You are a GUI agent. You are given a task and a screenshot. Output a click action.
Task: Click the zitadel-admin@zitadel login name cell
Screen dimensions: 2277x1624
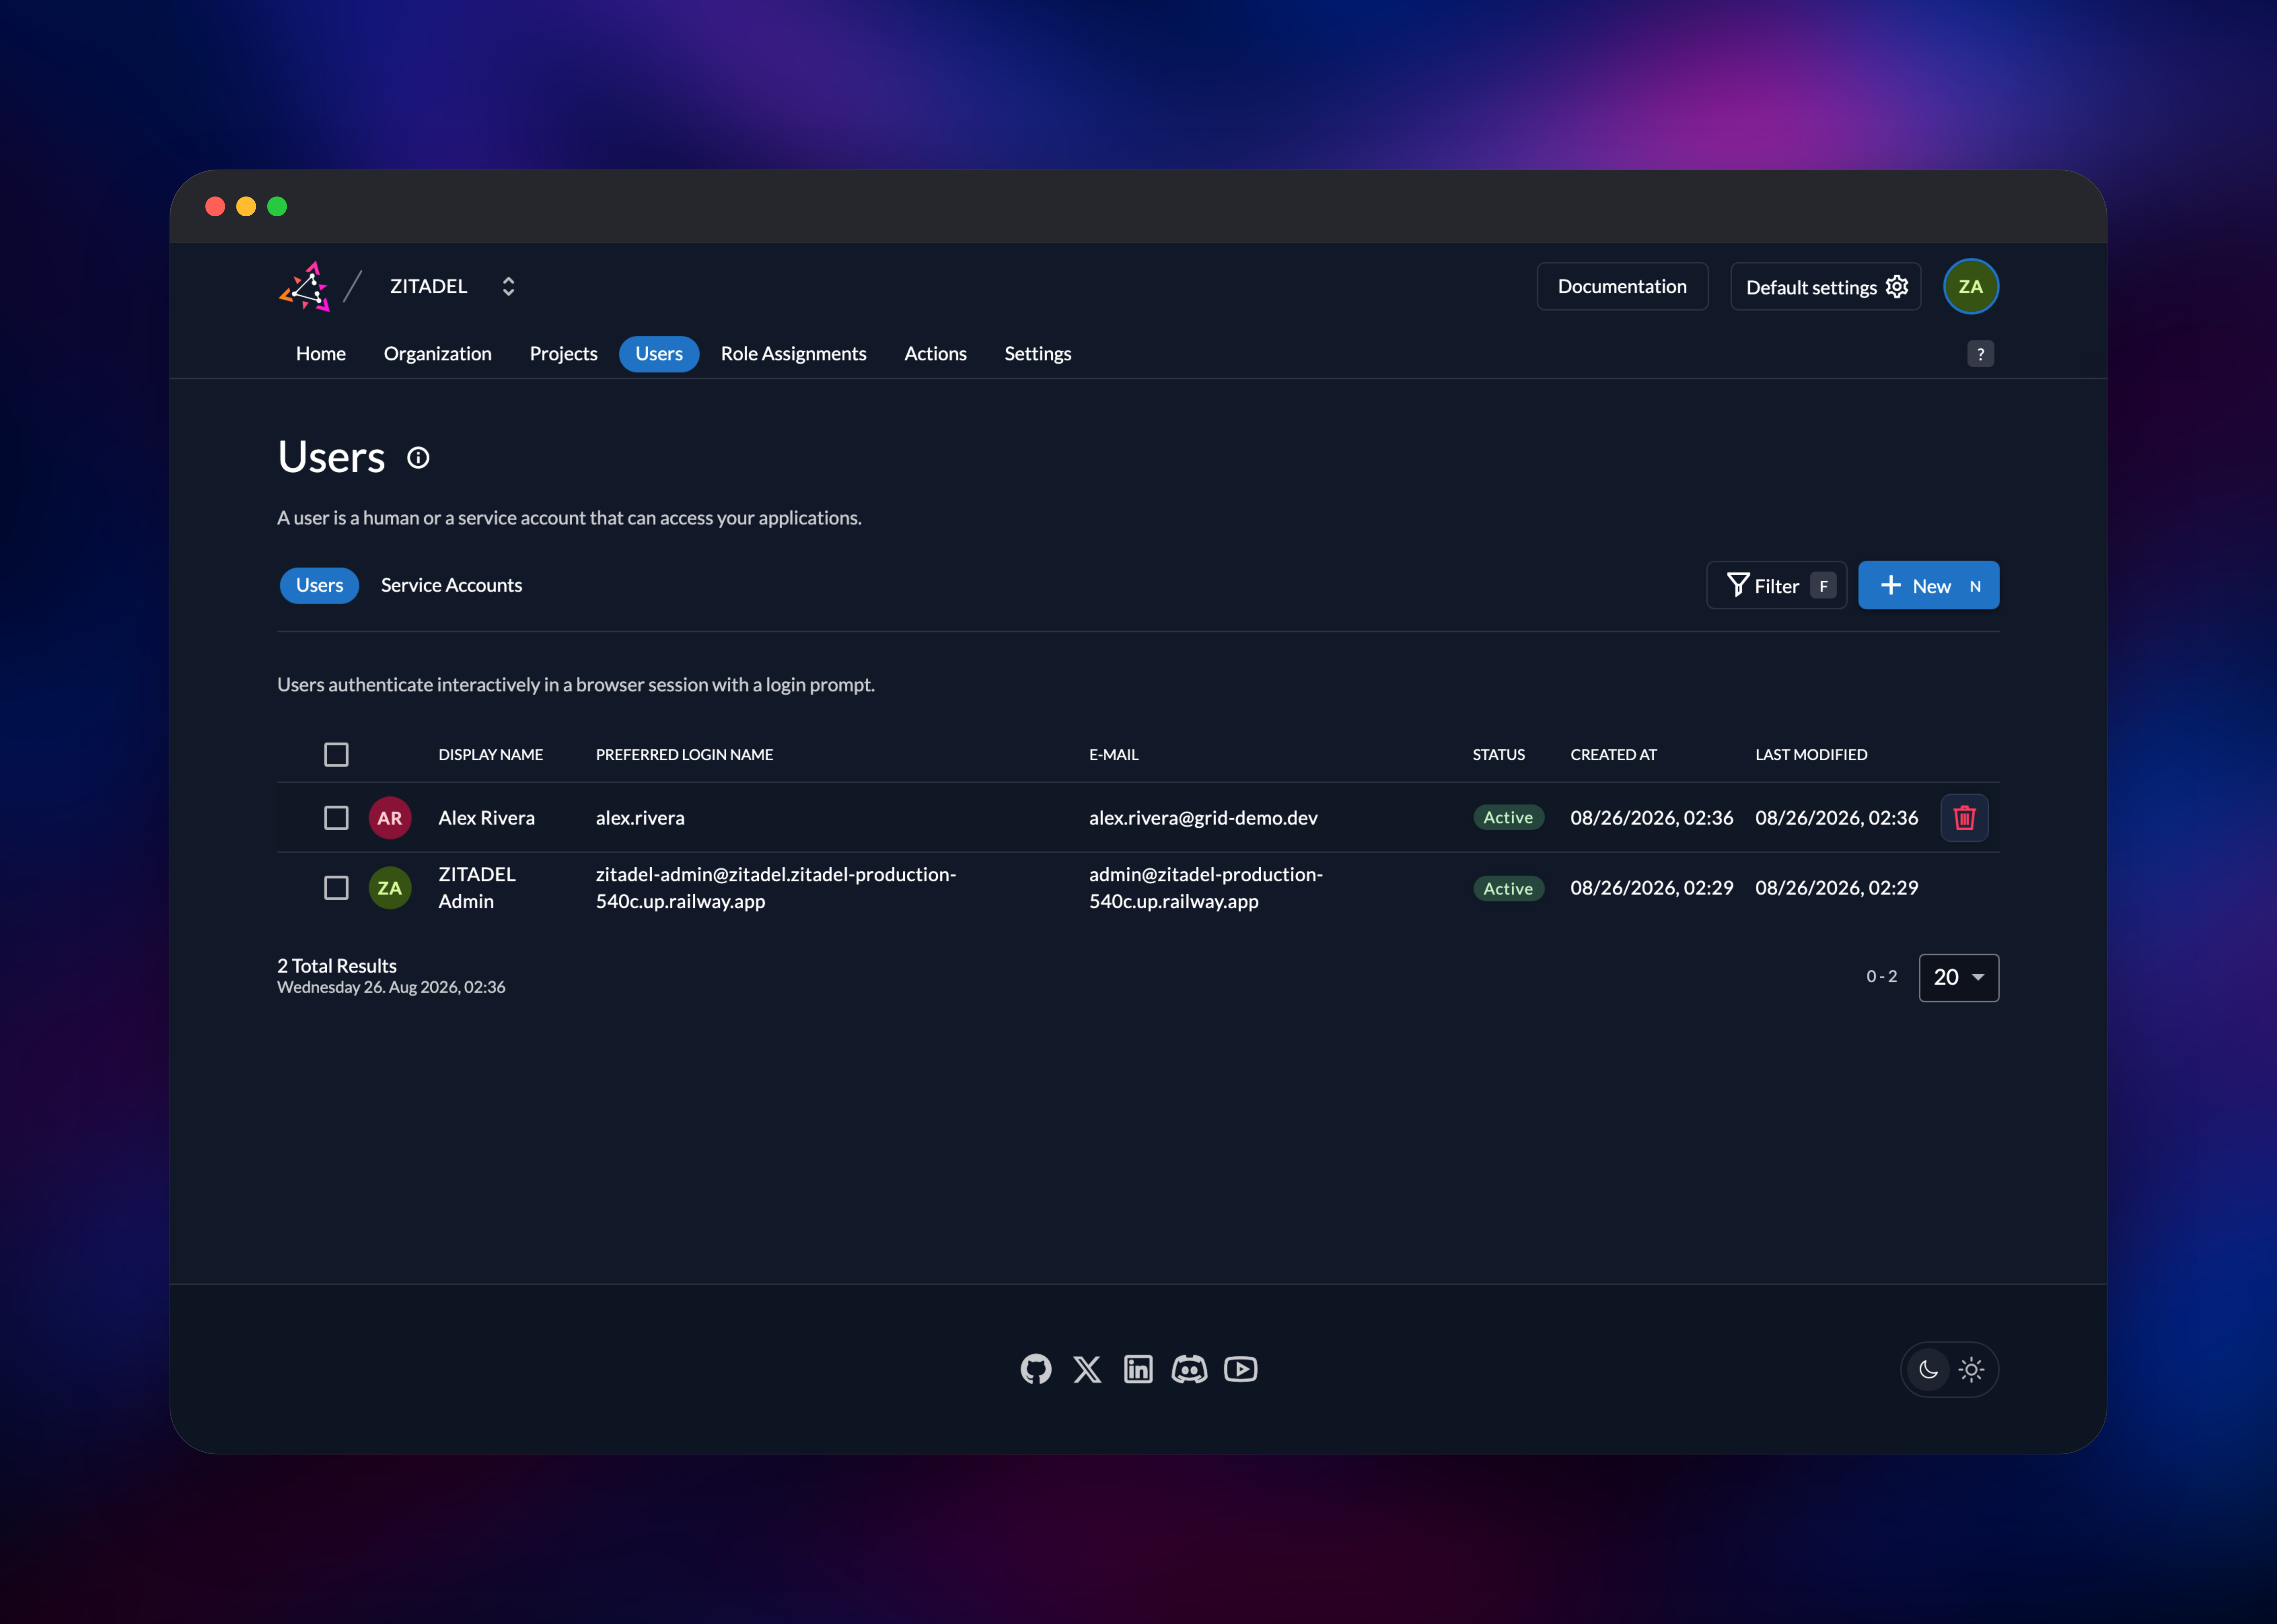point(776,888)
